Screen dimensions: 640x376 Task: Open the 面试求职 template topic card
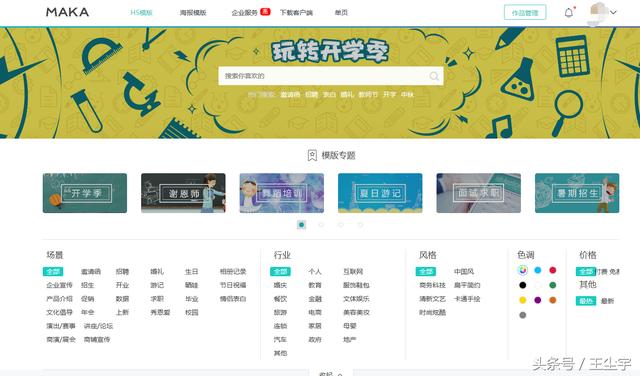(478, 193)
